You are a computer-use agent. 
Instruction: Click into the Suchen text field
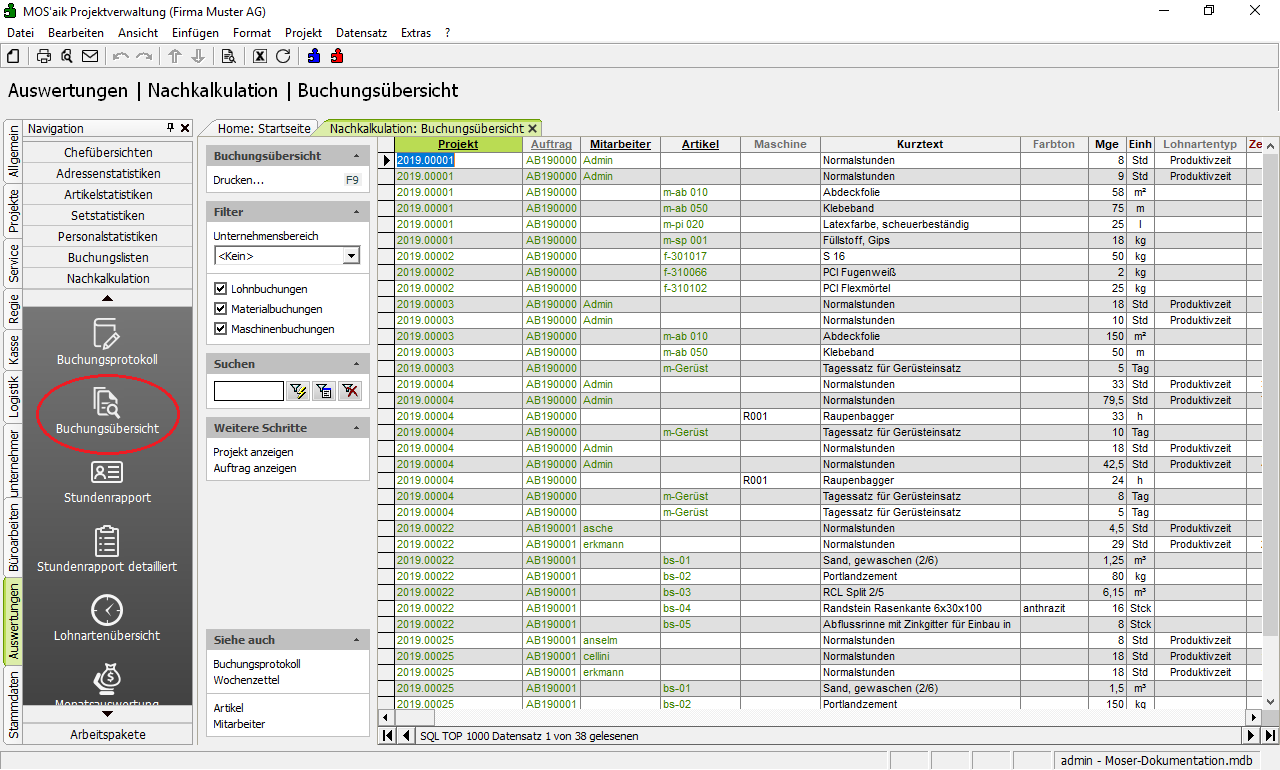tap(248, 391)
